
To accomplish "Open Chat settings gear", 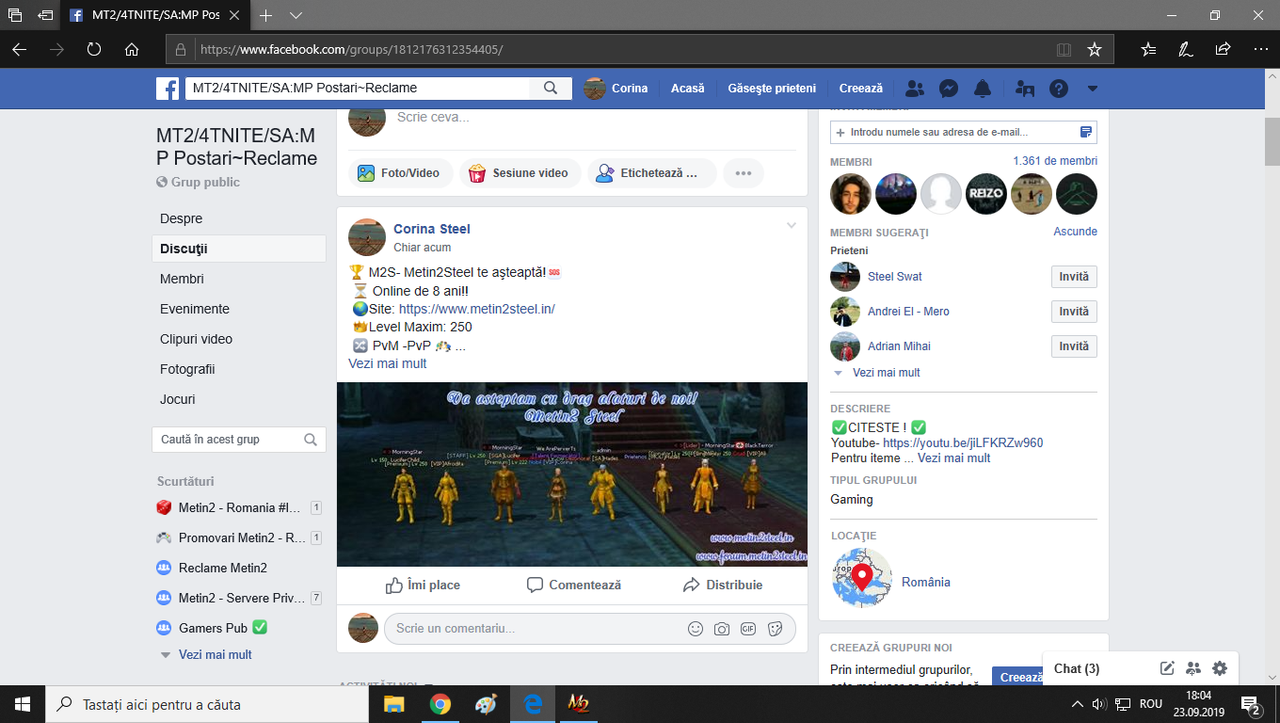I will coord(1219,668).
